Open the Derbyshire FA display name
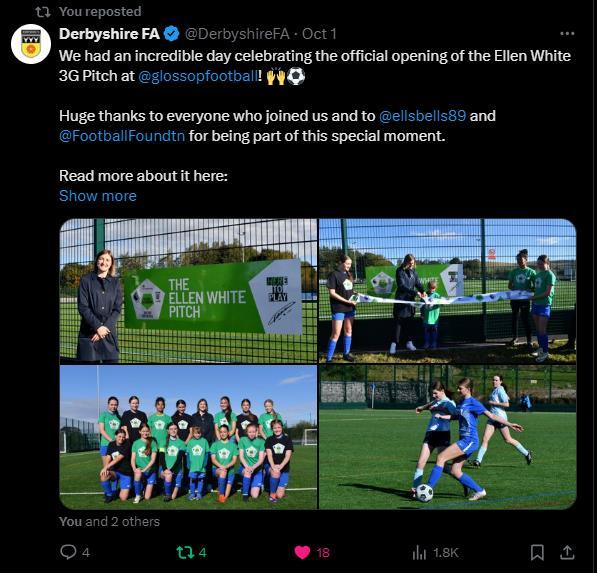Screen dimensions: 597x573 pos(109,34)
